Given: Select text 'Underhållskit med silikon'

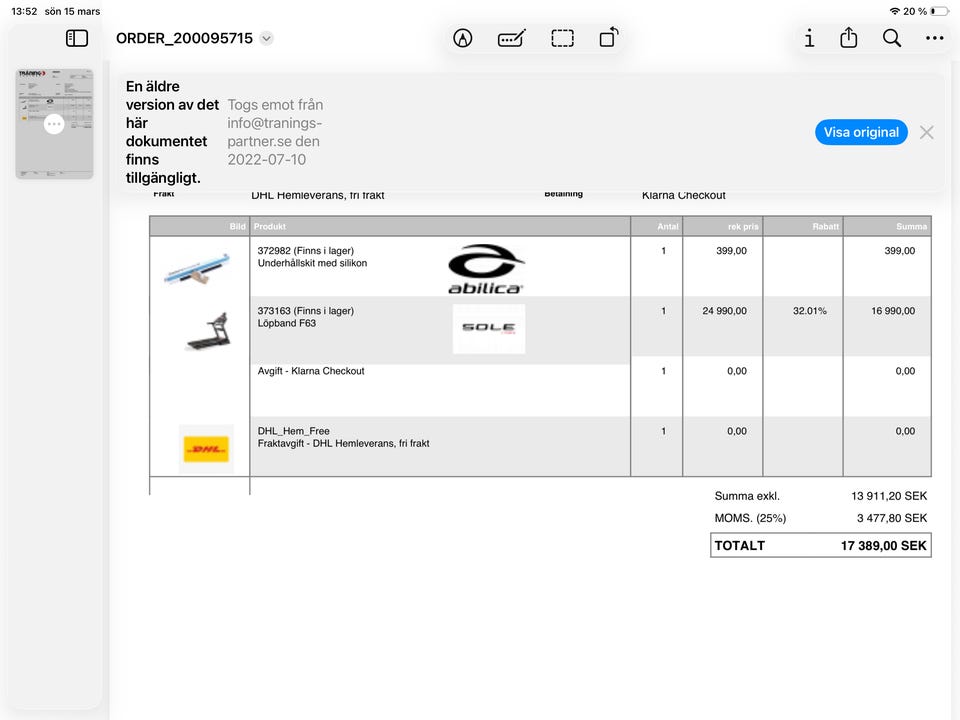Looking at the screenshot, I should (x=312, y=263).
